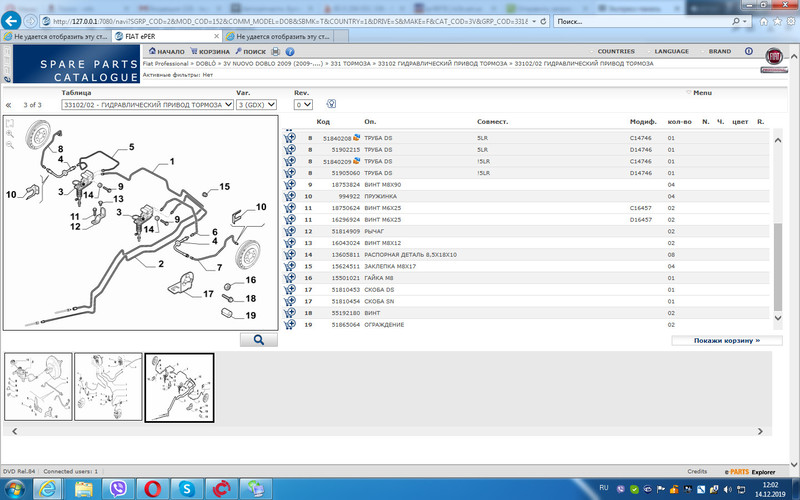
Task: Open the Fiat logo at top right
Action: click(x=774, y=56)
